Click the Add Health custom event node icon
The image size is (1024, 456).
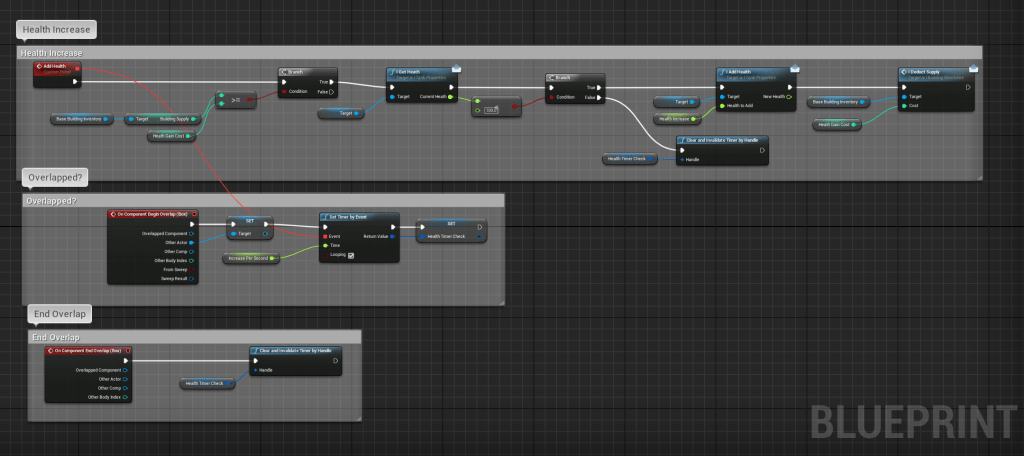[x=38, y=67]
